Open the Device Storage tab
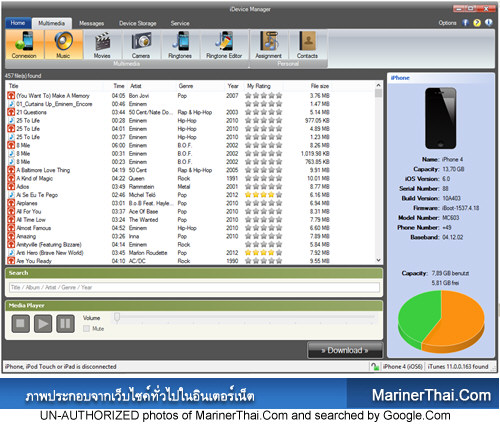The height and width of the screenshot is (433, 500). [x=138, y=23]
